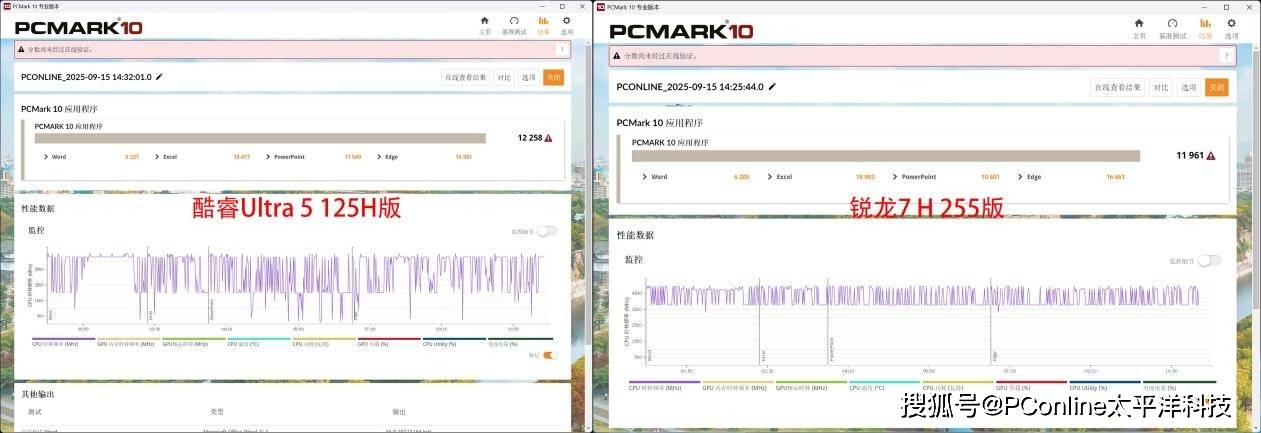Click orange Close button in left window
This screenshot has width=1261, height=433.
pos(553,77)
